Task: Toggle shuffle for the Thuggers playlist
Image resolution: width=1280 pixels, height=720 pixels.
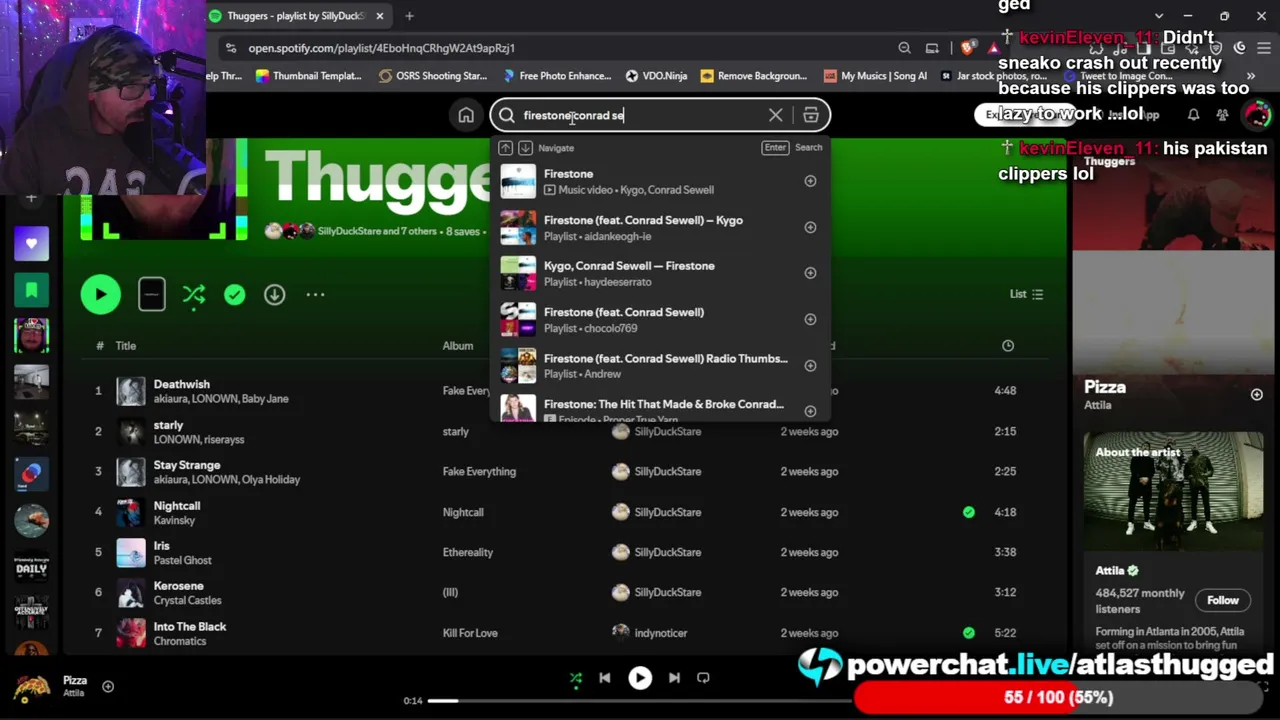Action: click(x=194, y=294)
